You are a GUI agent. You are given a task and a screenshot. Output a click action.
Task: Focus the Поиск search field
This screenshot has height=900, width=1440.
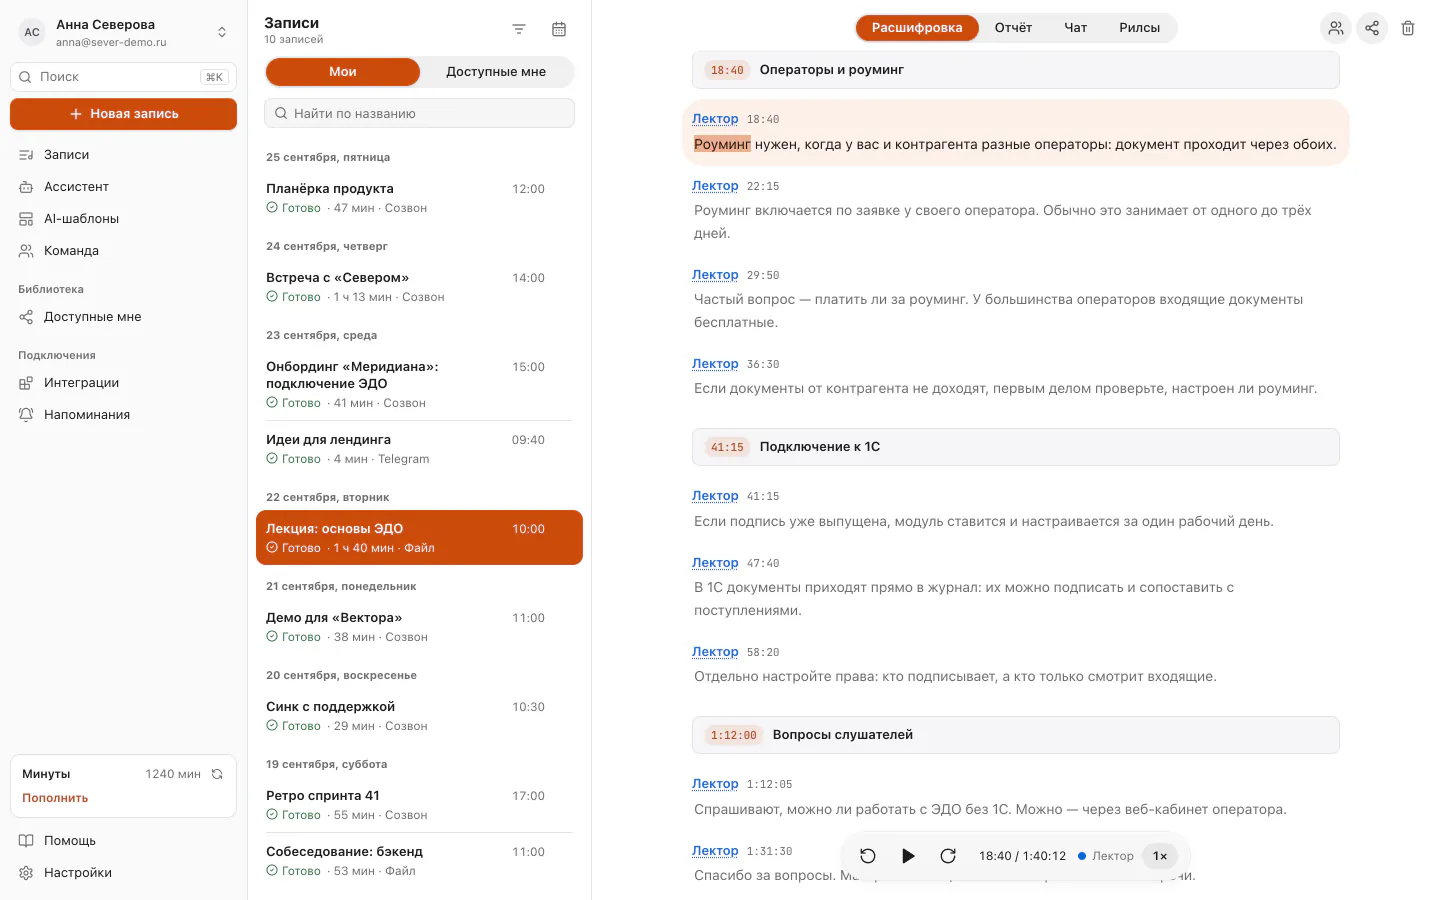(x=123, y=77)
